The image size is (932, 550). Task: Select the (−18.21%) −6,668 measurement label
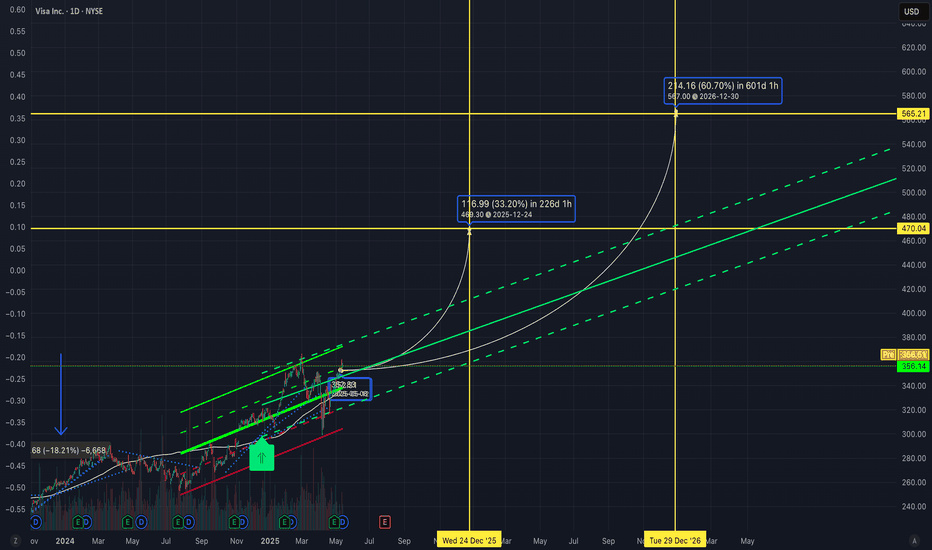pyautogui.click(x=69, y=451)
